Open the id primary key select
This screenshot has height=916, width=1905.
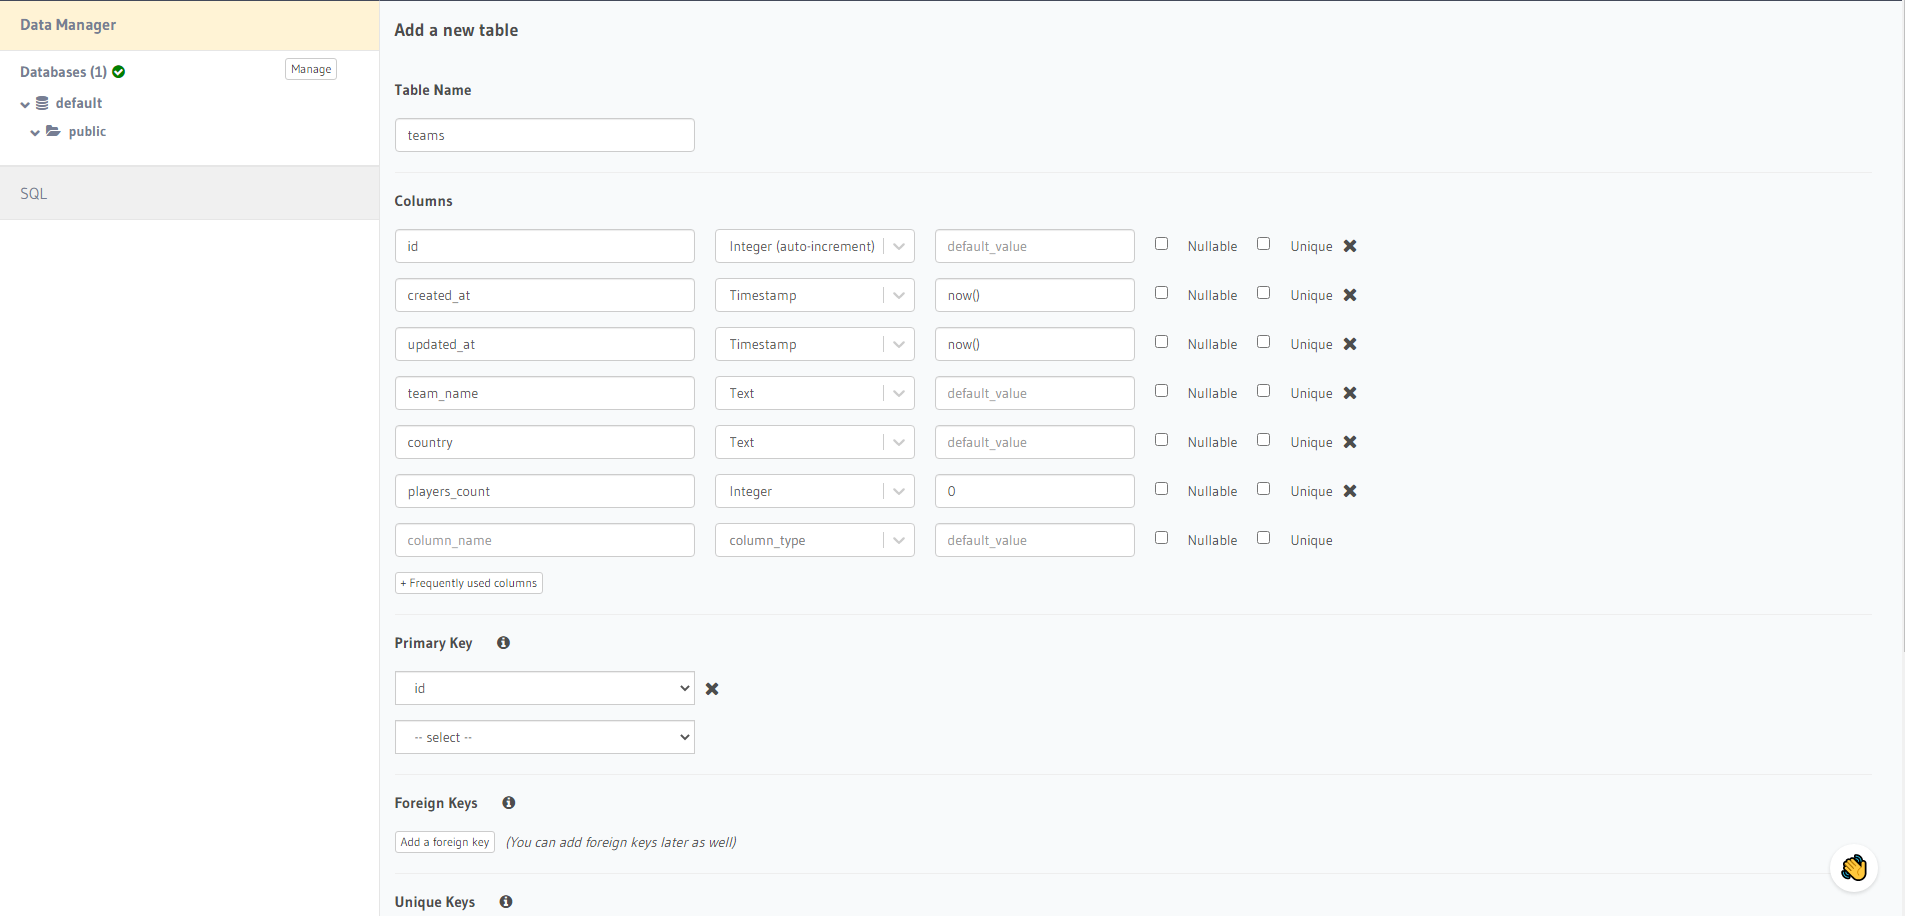pyautogui.click(x=545, y=688)
